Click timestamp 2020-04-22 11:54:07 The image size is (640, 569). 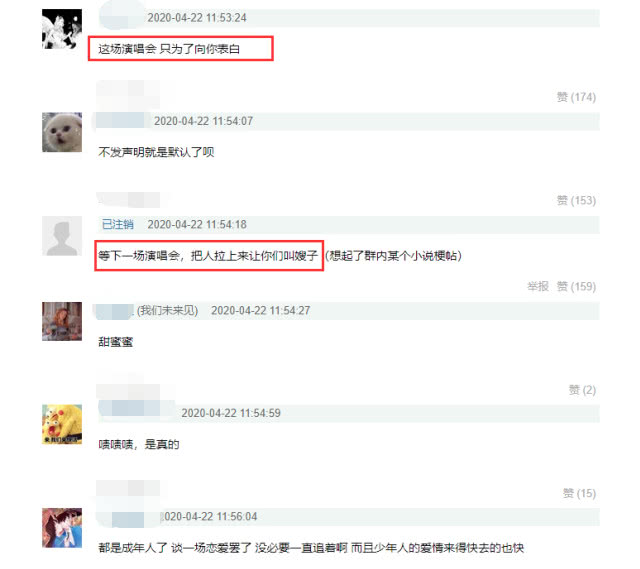click(203, 121)
